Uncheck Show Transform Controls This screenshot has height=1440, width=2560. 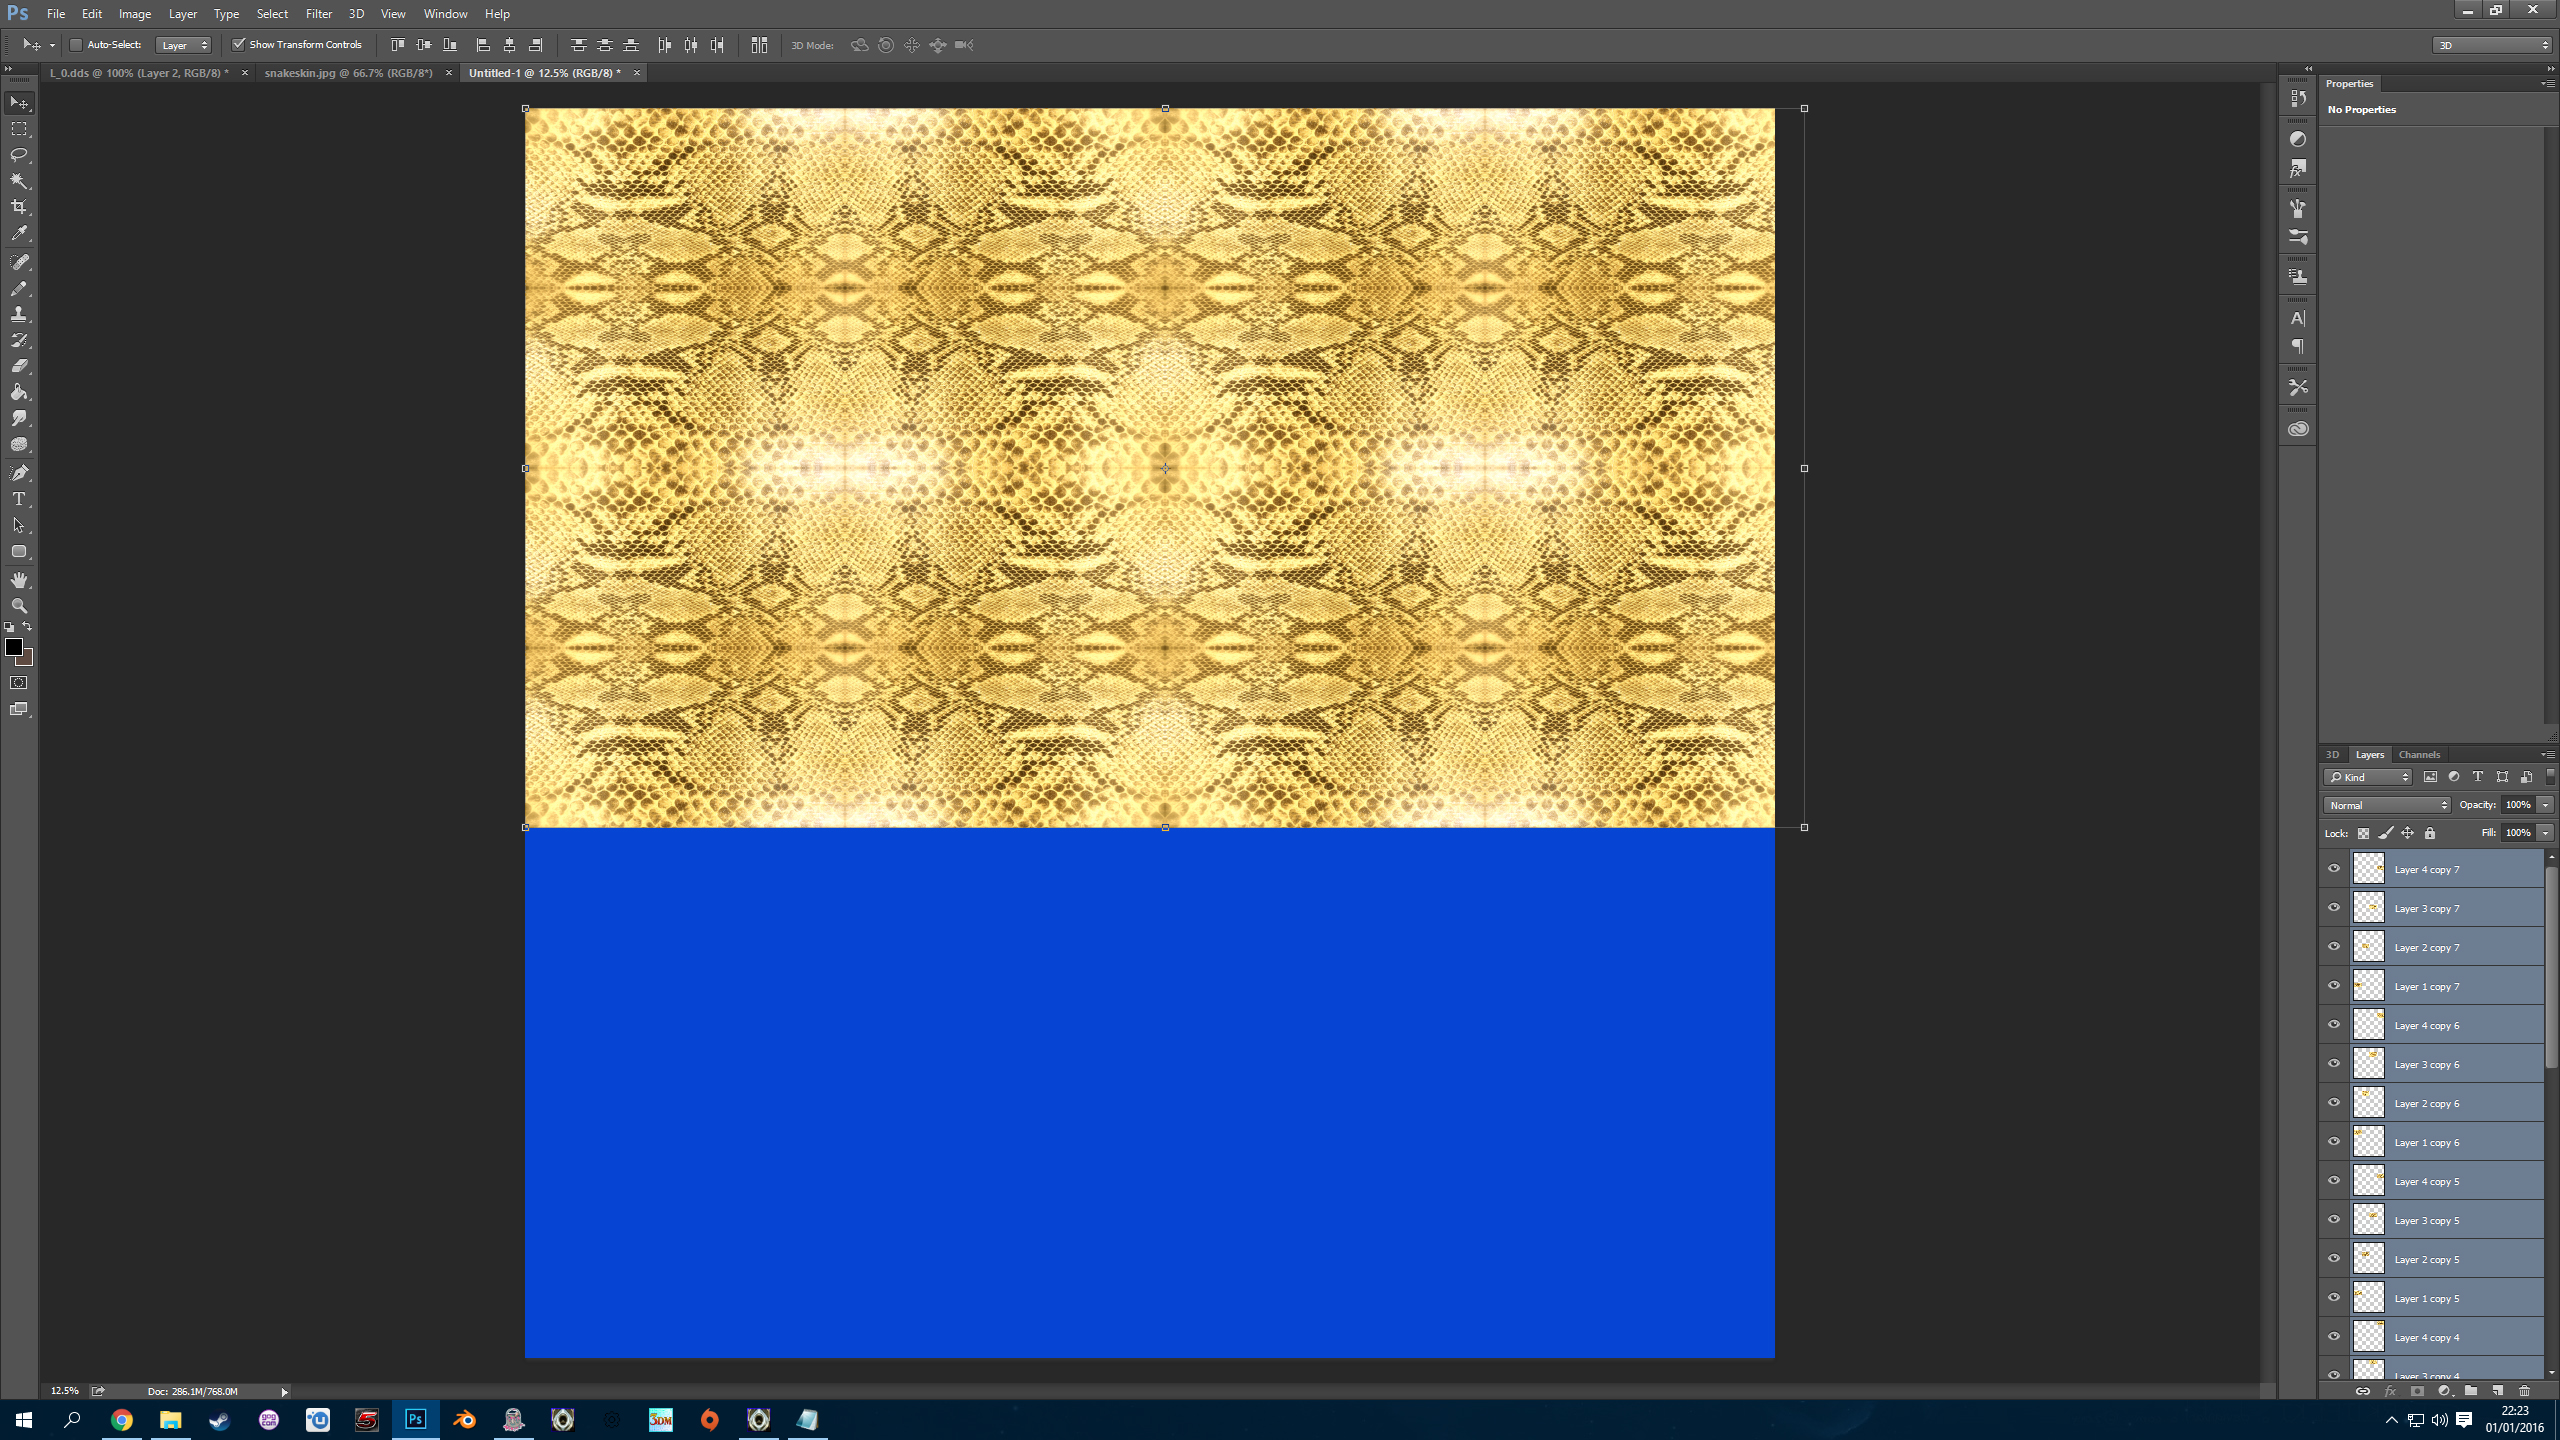[x=239, y=45]
